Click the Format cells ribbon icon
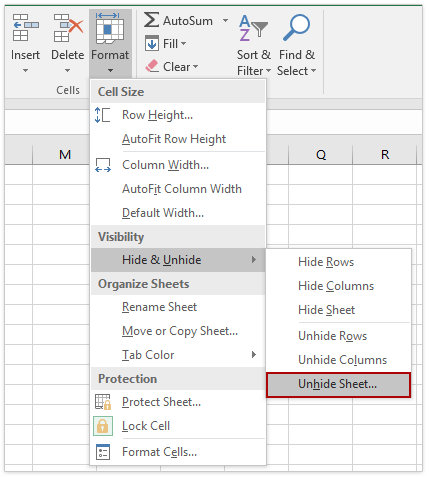 (x=110, y=28)
